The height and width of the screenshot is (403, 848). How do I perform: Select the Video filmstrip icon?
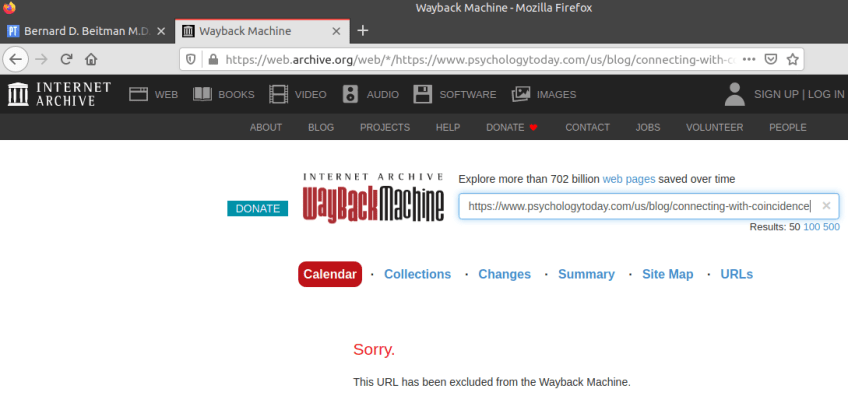pos(278,94)
